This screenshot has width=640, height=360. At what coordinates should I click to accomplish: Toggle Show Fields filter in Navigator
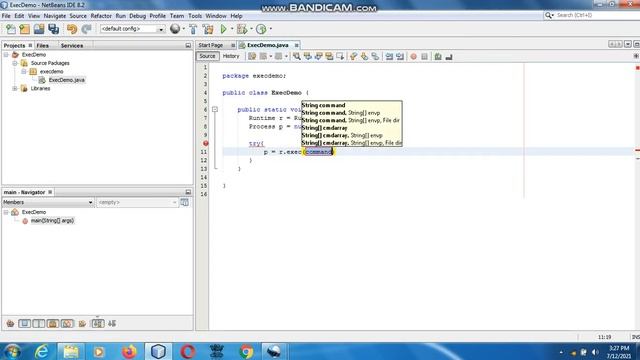point(24,324)
